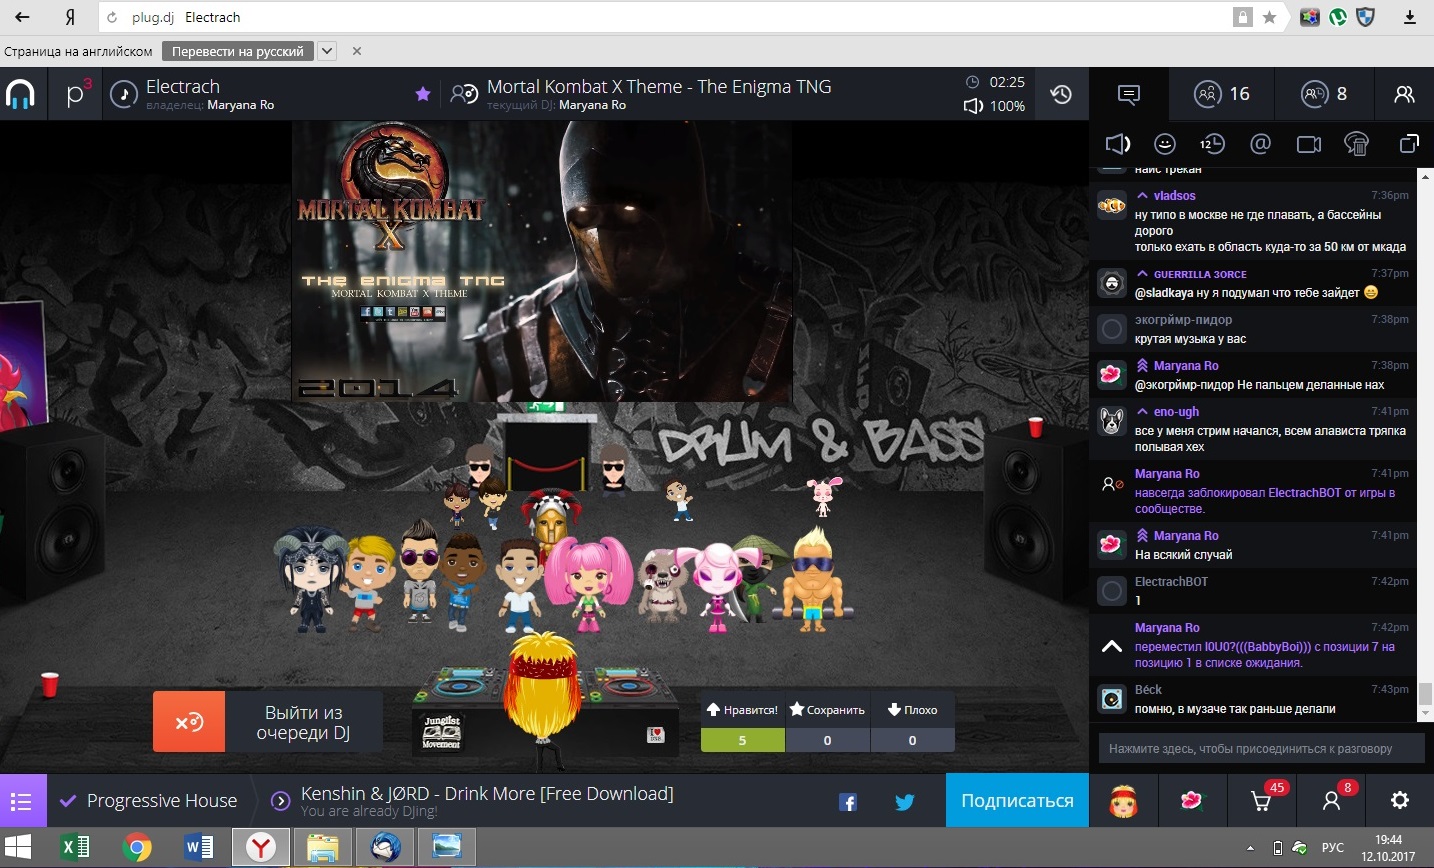
Task: Close the translation bar
Action: (357, 51)
